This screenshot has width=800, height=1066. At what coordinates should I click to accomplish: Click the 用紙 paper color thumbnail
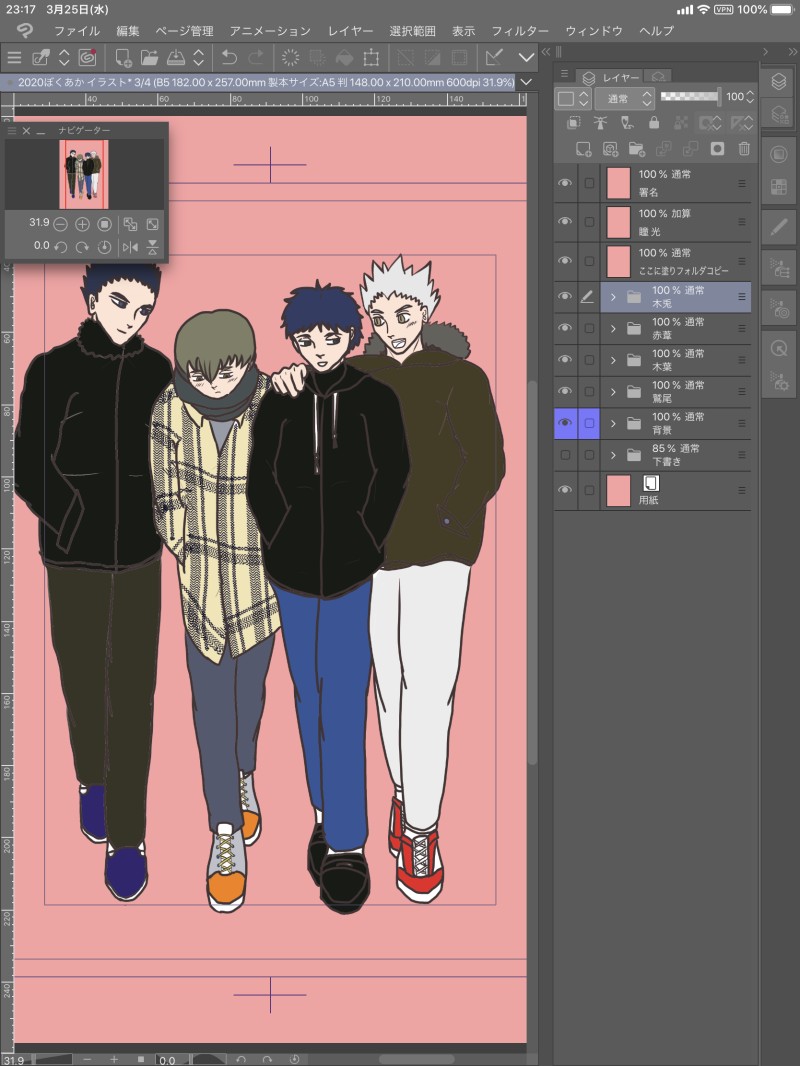(618, 490)
